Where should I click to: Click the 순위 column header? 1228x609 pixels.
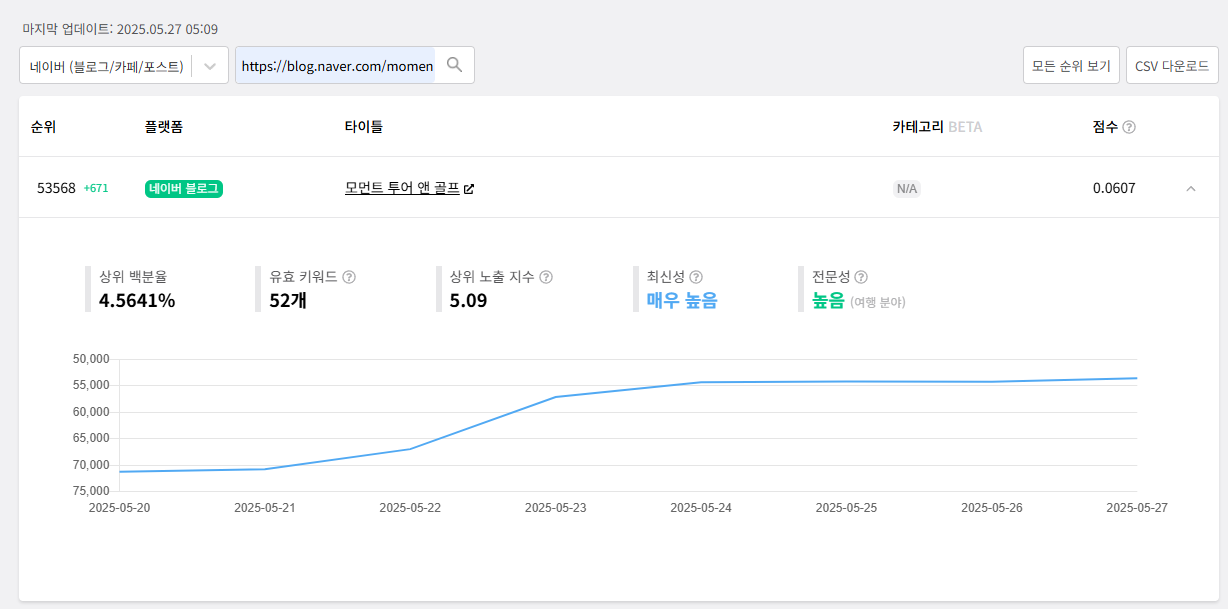point(43,127)
